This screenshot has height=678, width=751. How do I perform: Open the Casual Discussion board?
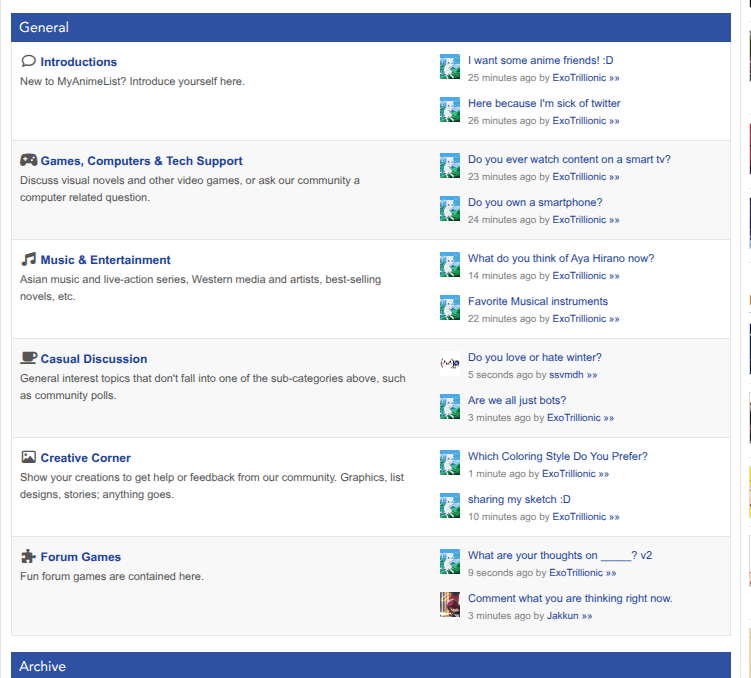93,359
